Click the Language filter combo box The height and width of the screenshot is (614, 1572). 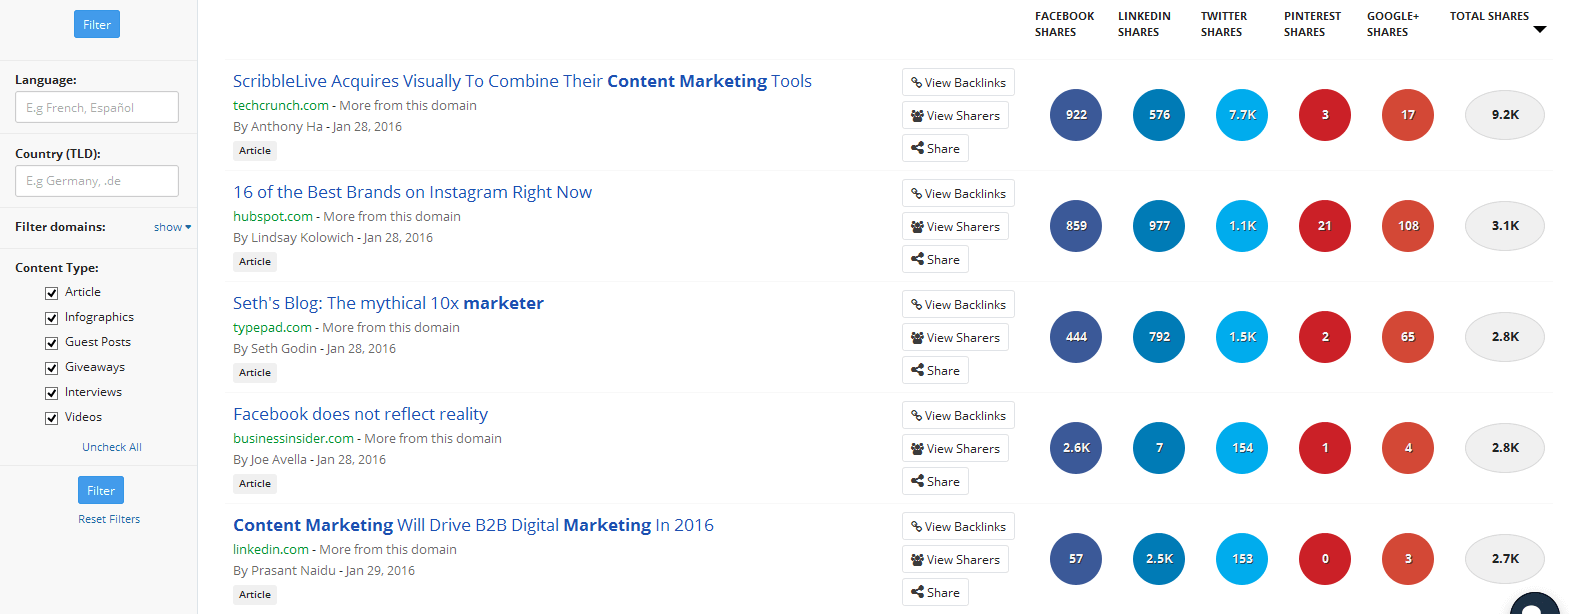(x=97, y=108)
